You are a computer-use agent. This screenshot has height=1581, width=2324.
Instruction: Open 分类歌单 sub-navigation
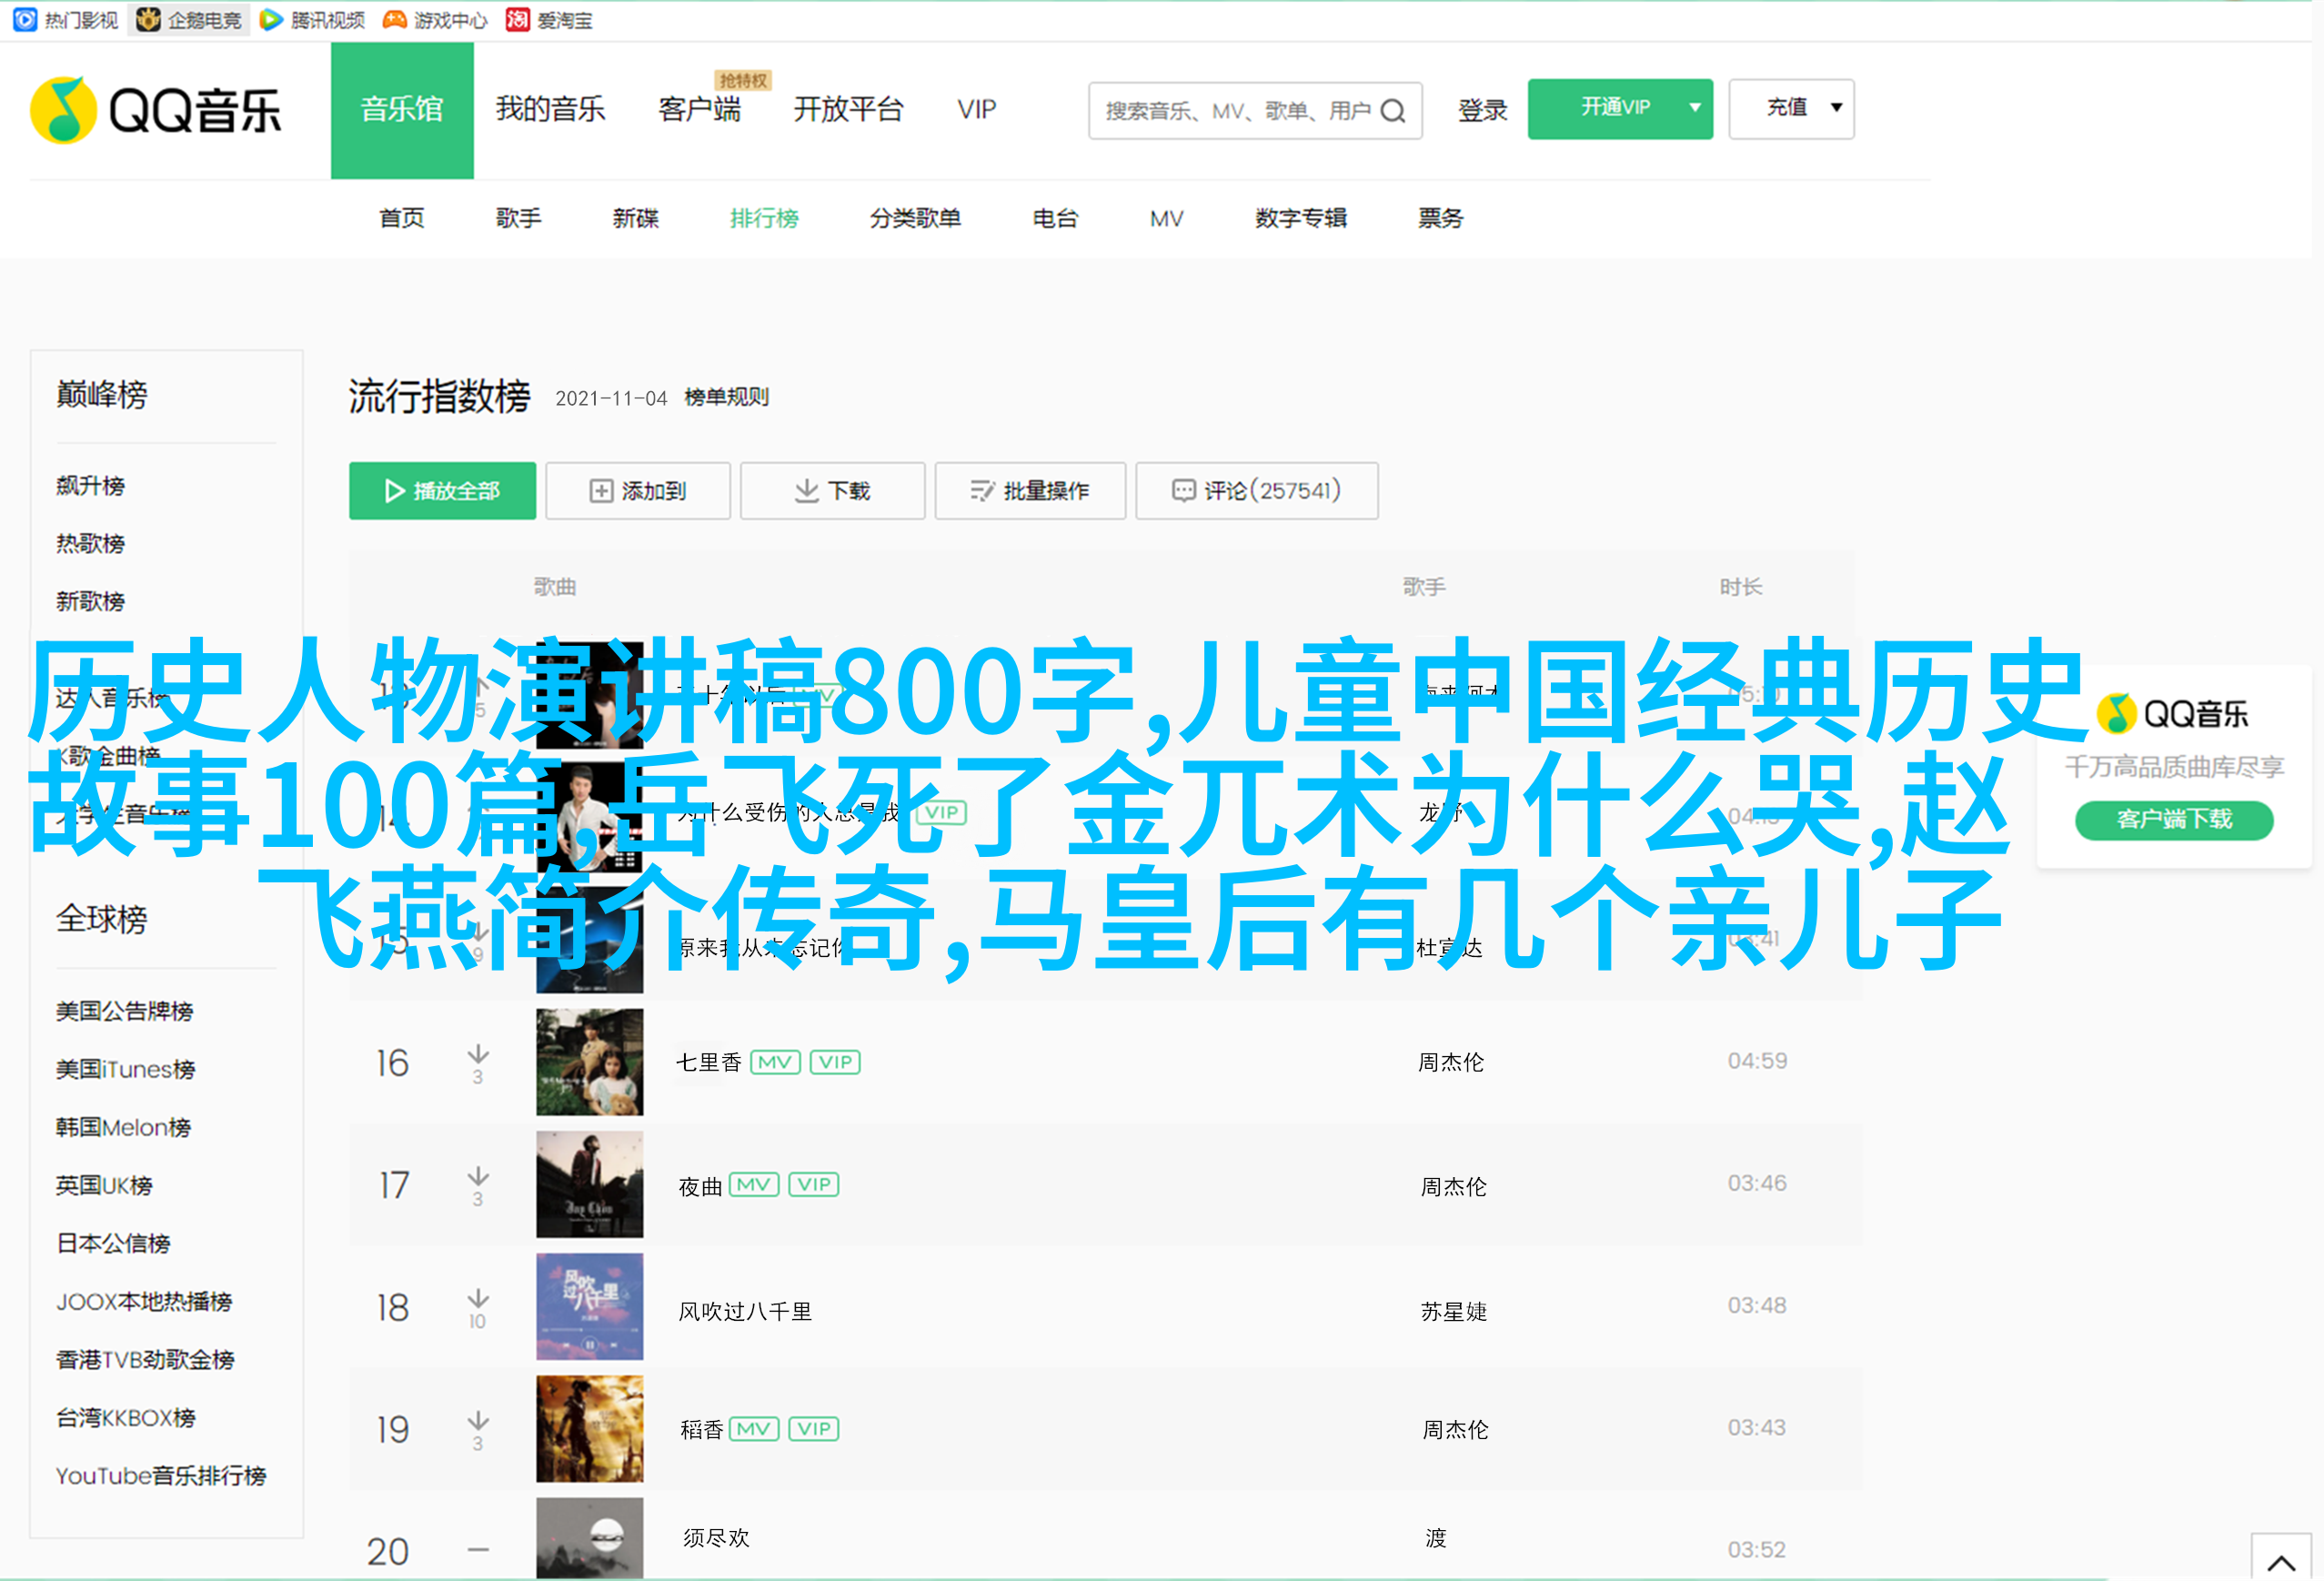[915, 218]
